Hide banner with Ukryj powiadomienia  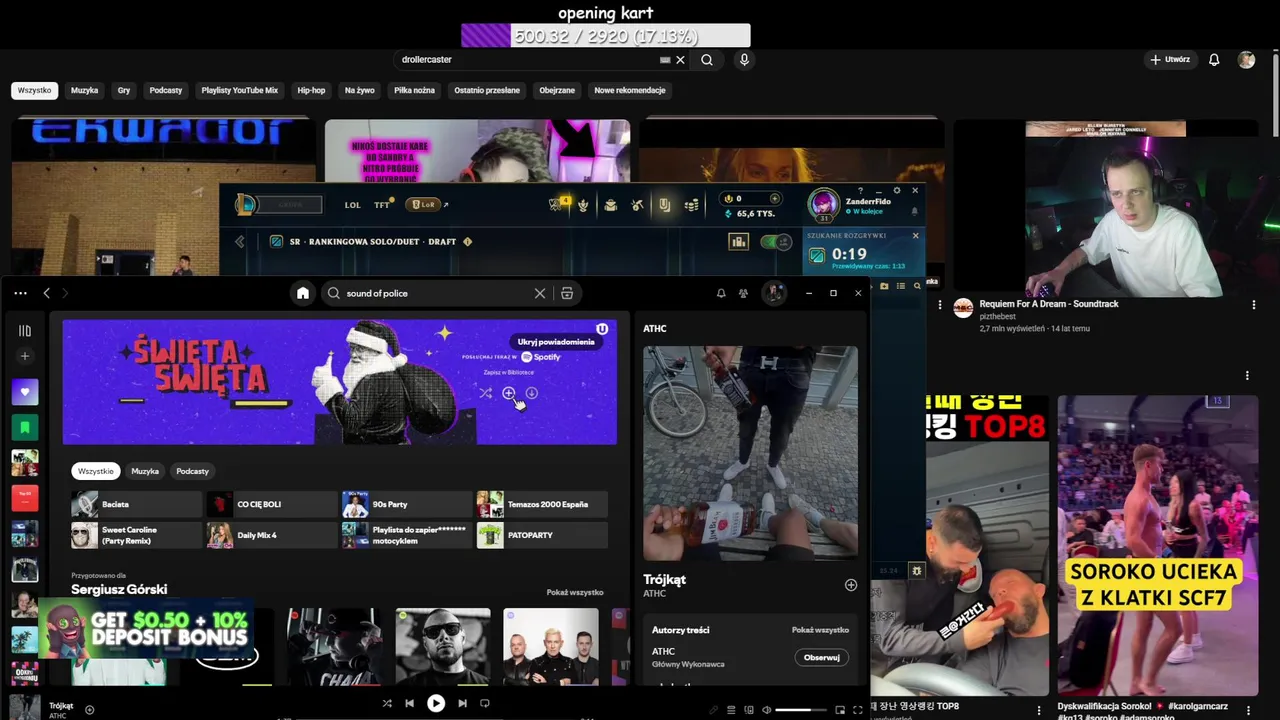coord(556,342)
